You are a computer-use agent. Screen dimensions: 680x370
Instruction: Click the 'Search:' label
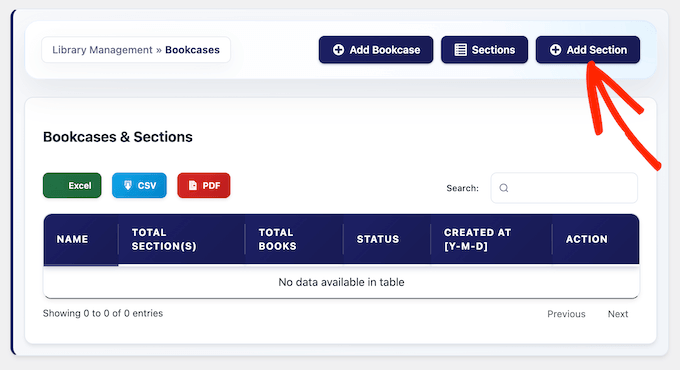462,188
